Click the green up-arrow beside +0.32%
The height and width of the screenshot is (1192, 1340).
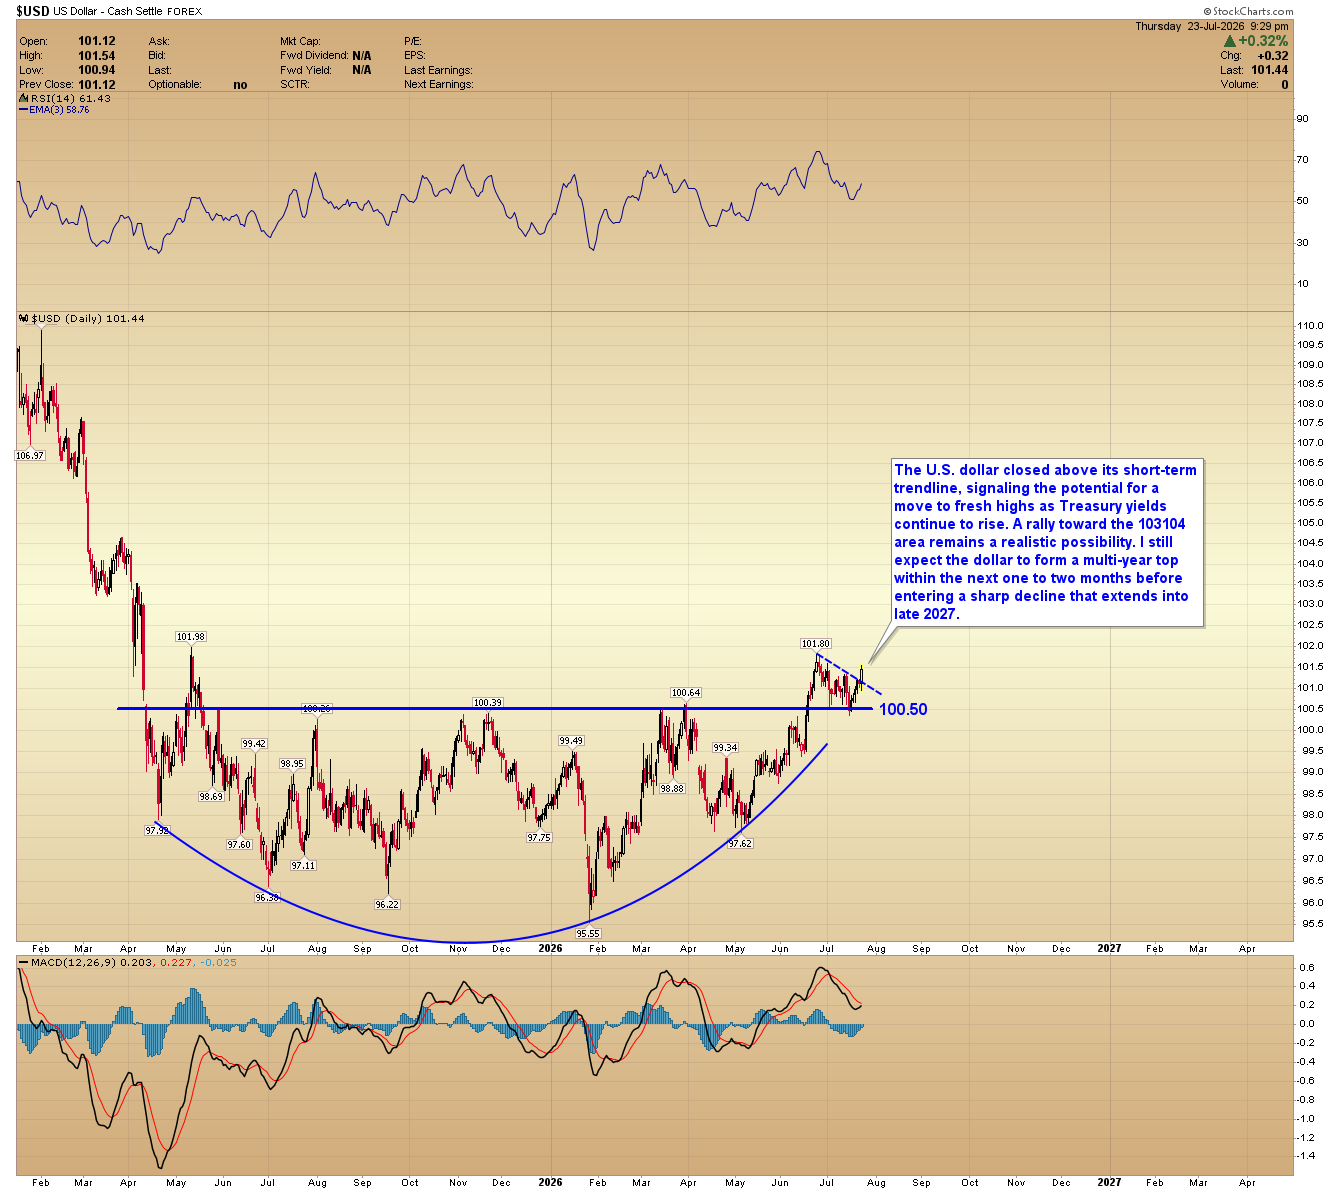point(1229,41)
